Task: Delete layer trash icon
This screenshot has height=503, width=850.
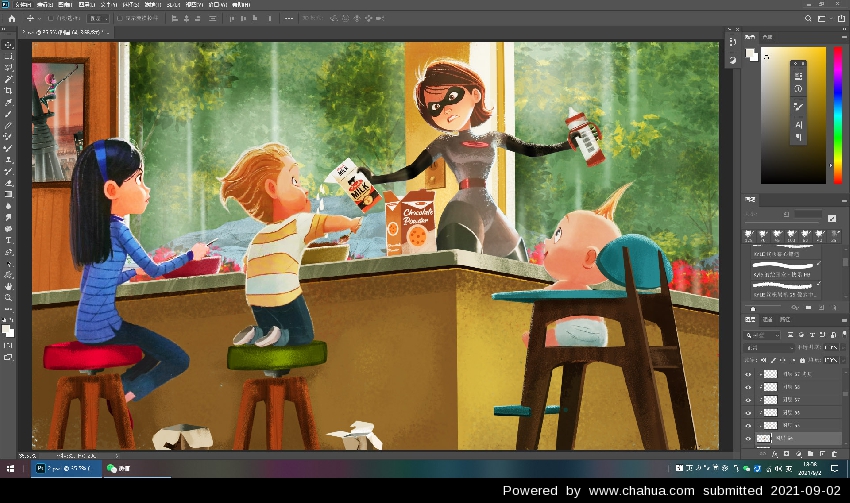Action: [834, 454]
